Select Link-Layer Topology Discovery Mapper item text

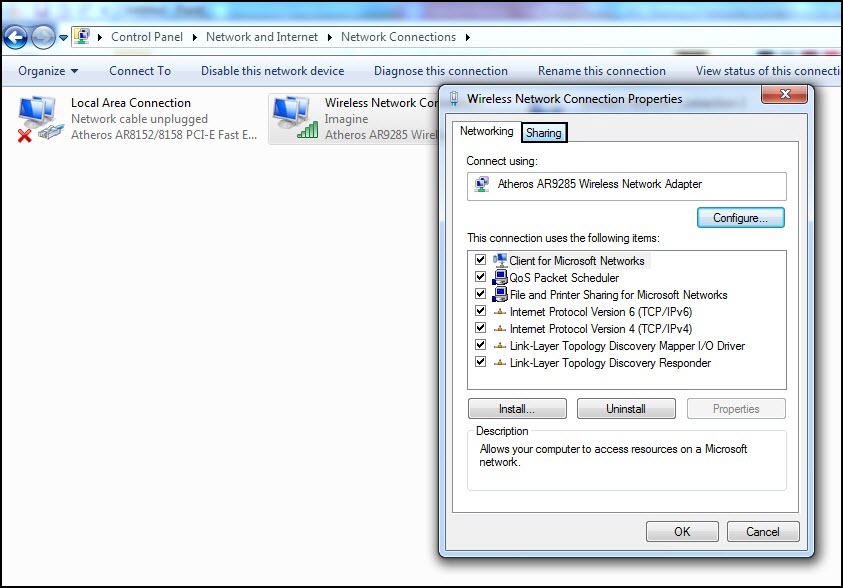(627, 346)
